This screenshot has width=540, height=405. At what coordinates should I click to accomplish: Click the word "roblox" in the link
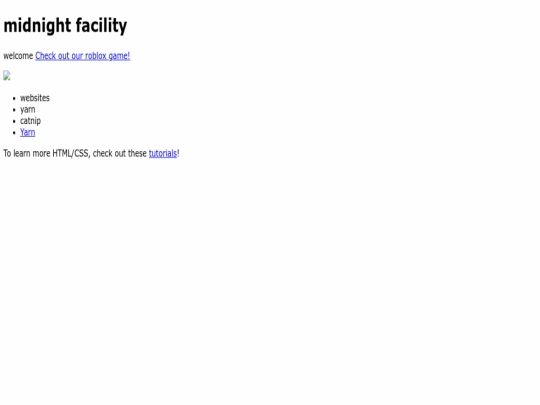(x=96, y=56)
